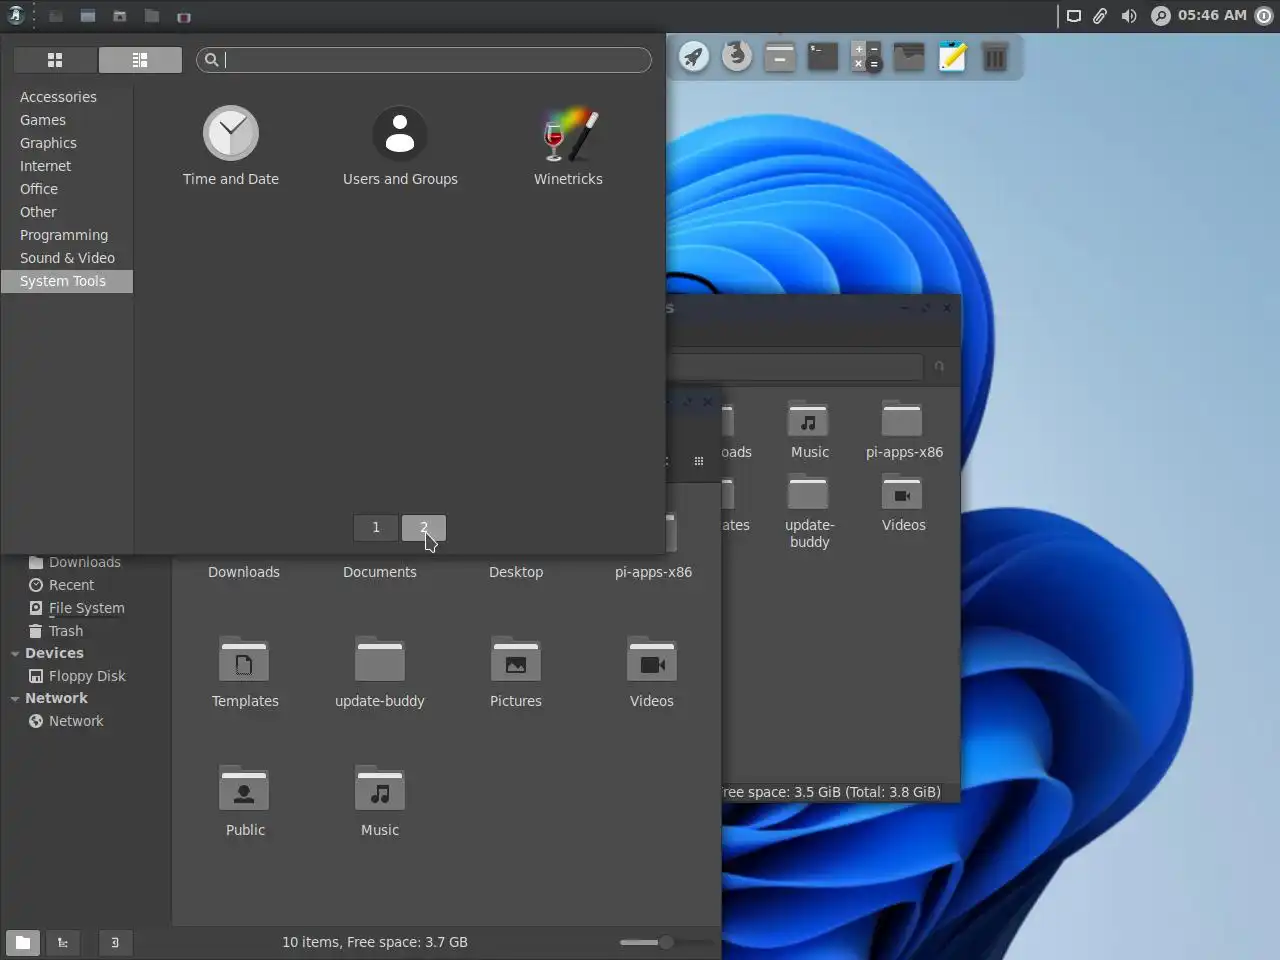Show places sidebar via the folder button
The height and width of the screenshot is (960, 1280).
[x=22, y=942]
